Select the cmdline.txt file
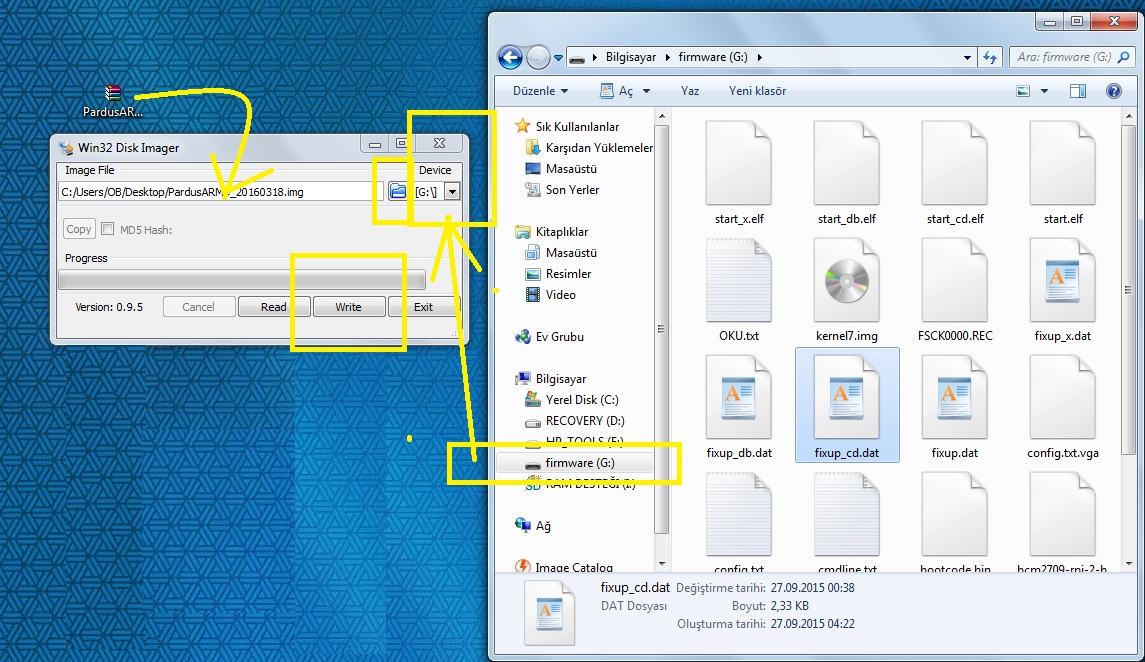Viewport: 1145px width, 662px height. [x=847, y=522]
